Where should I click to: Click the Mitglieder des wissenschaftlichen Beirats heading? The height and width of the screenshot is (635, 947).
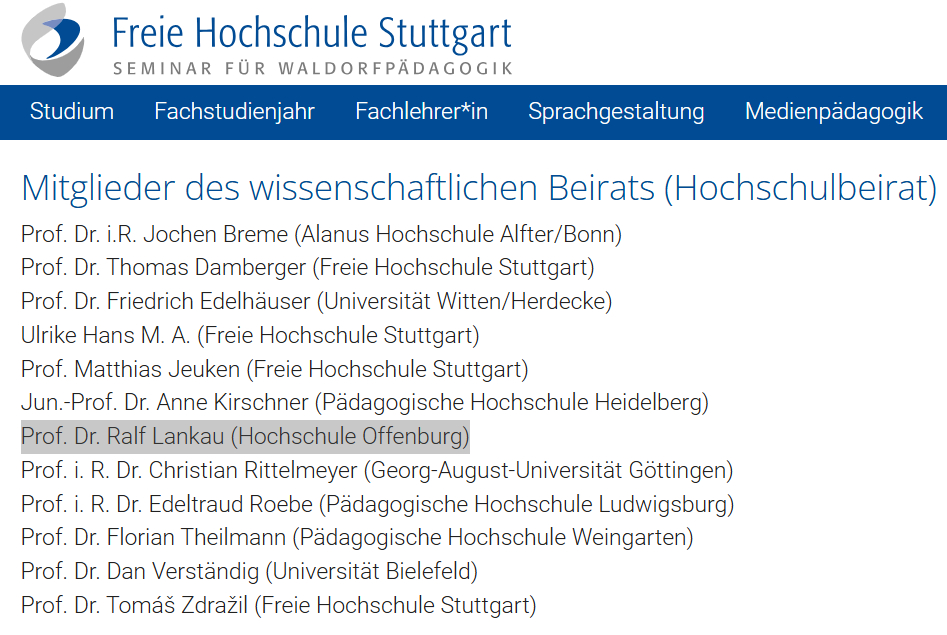(478, 188)
